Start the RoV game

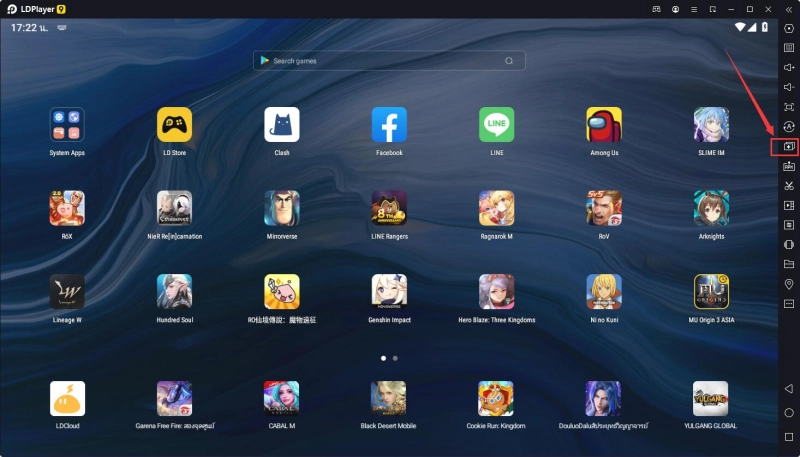point(604,208)
